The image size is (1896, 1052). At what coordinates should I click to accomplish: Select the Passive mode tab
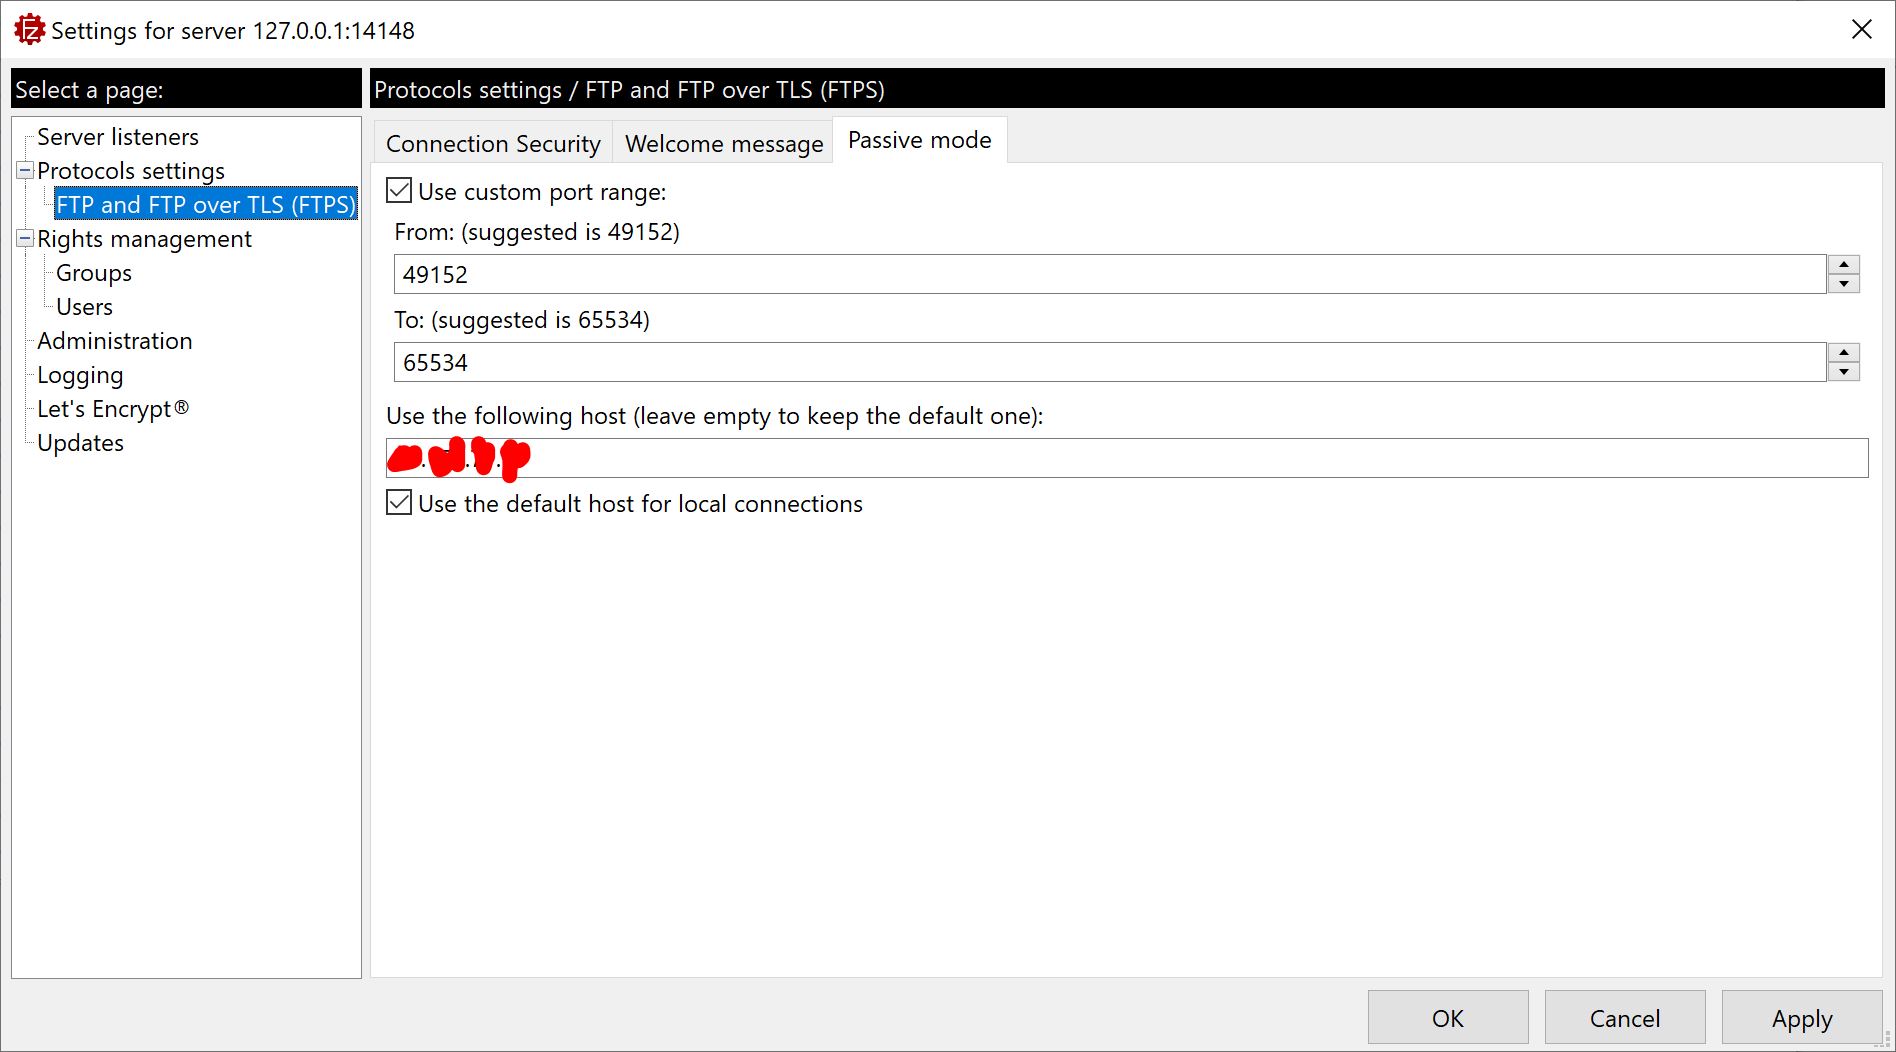(x=920, y=140)
